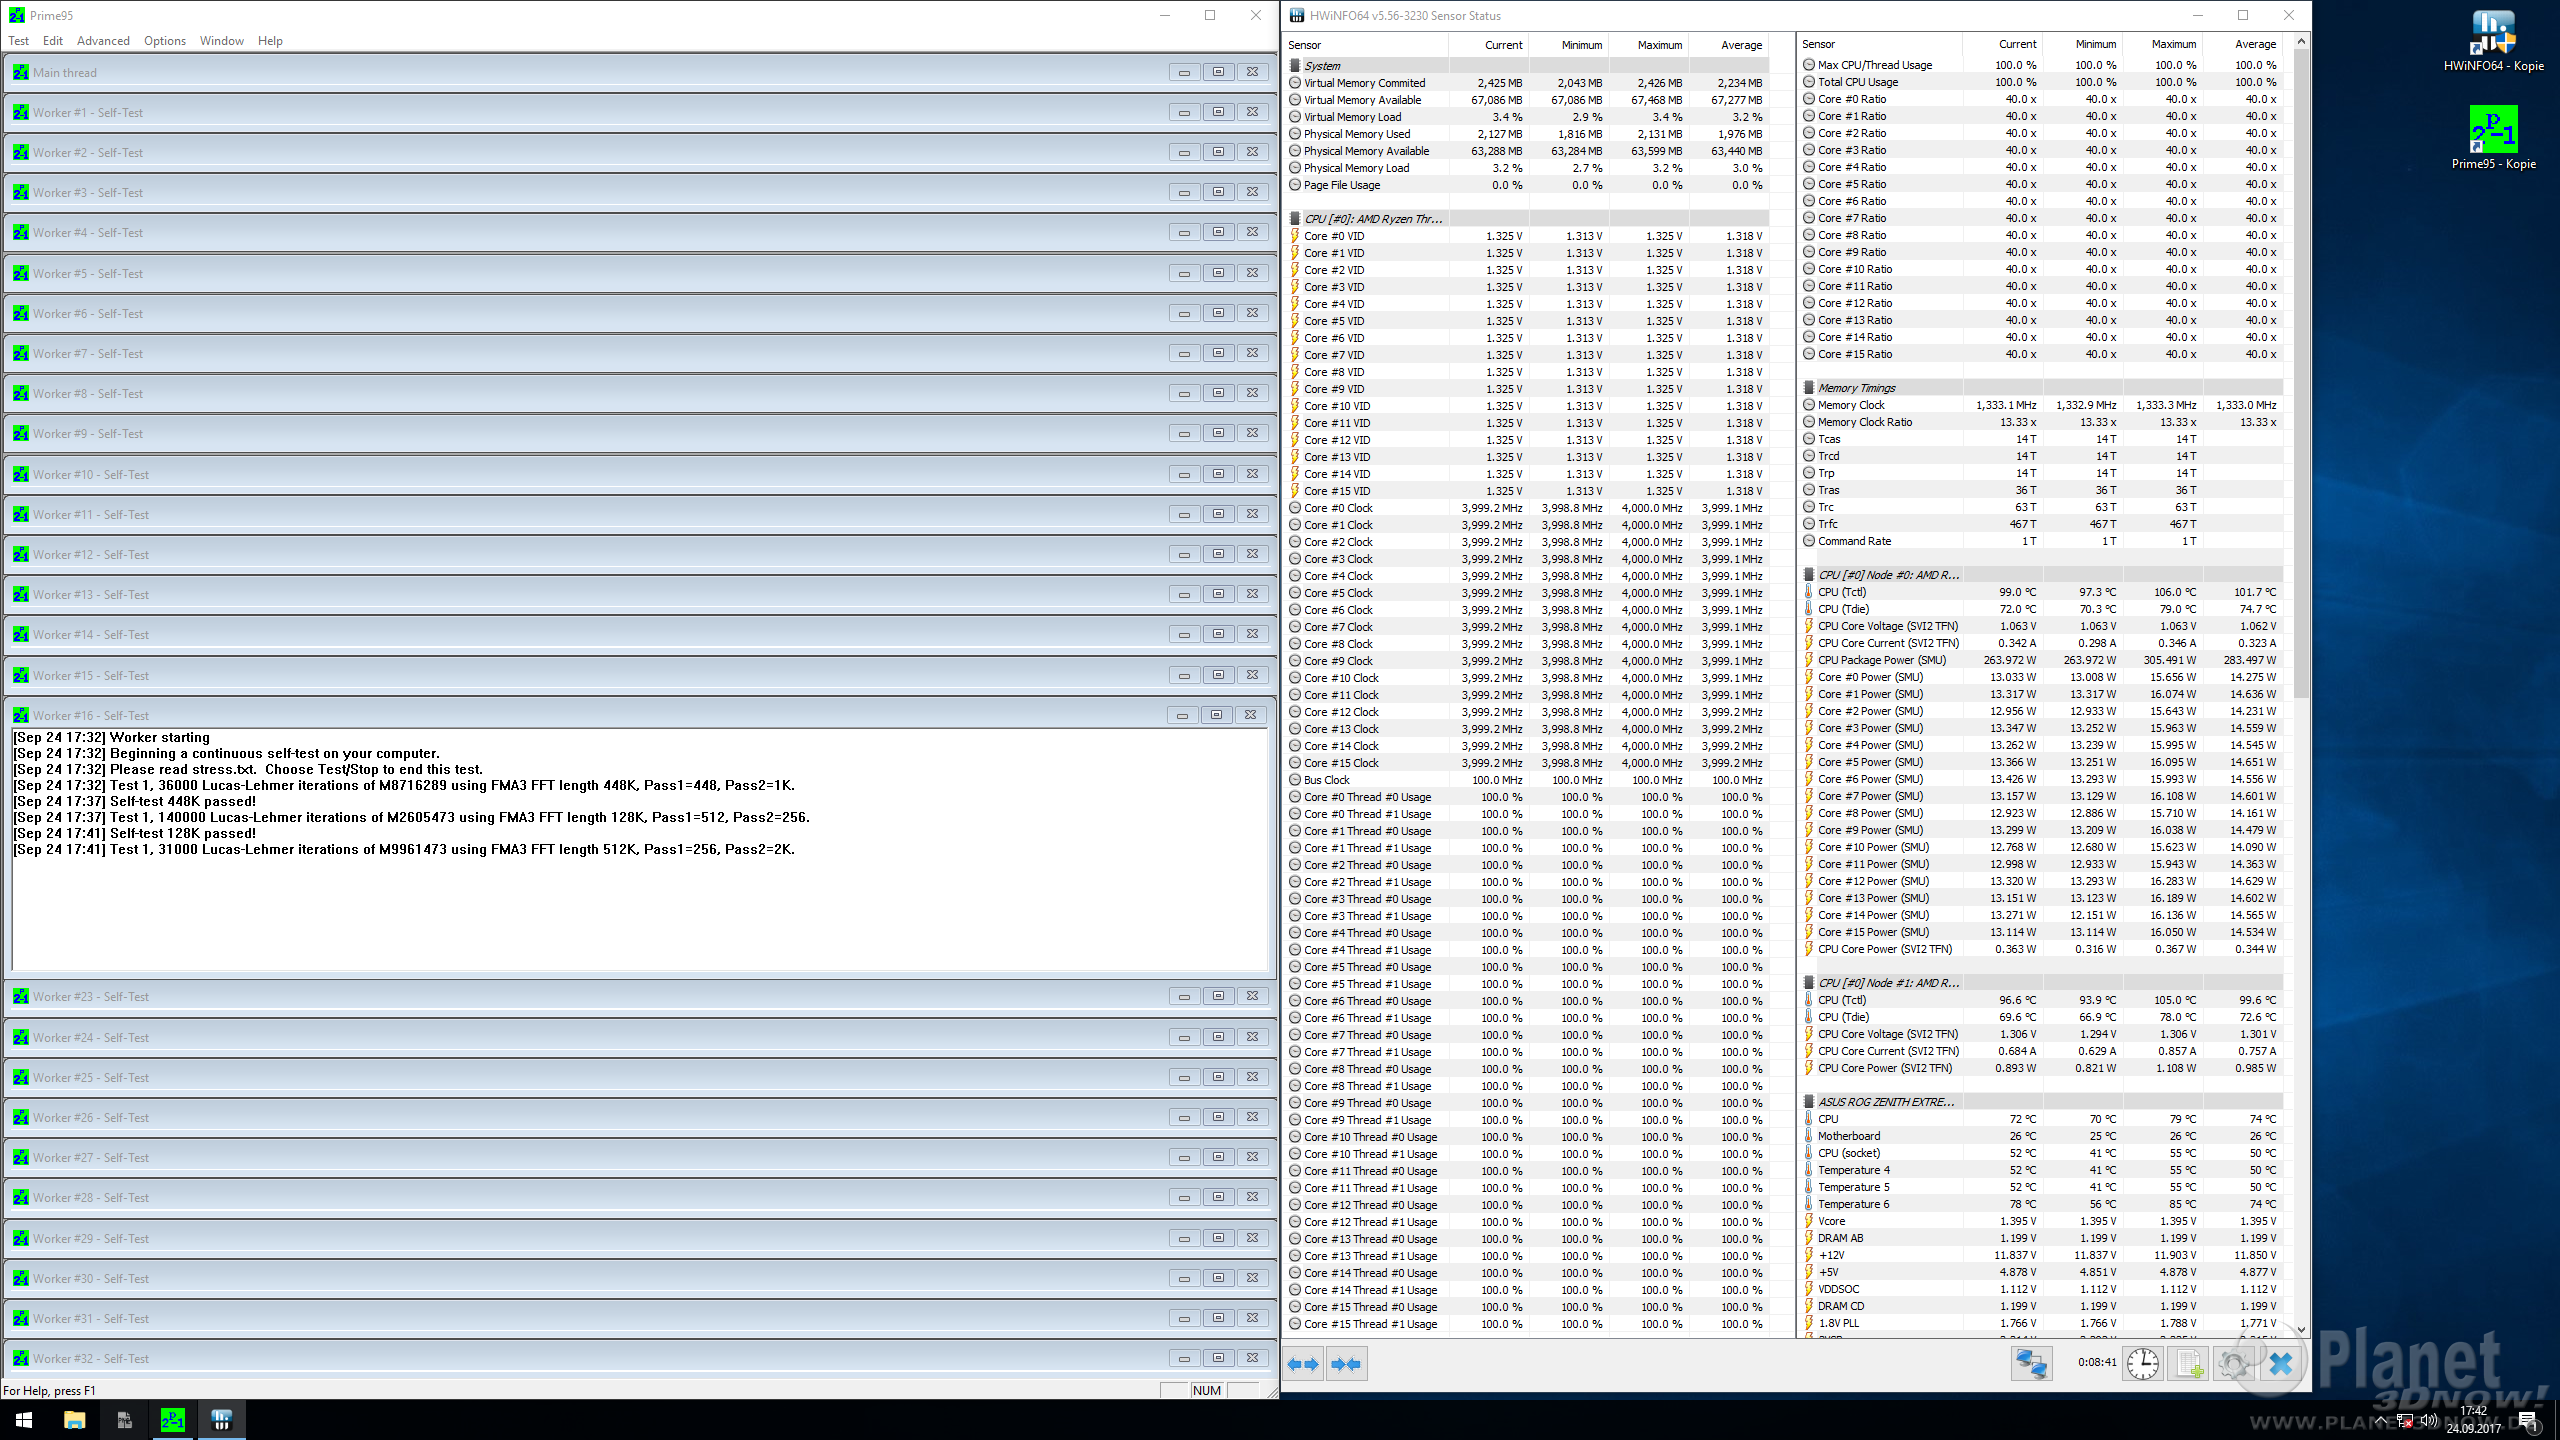This screenshot has width=2560, height=1440.
Task: Select the Motherboard temperature row
Action: coord(2041,1136)
